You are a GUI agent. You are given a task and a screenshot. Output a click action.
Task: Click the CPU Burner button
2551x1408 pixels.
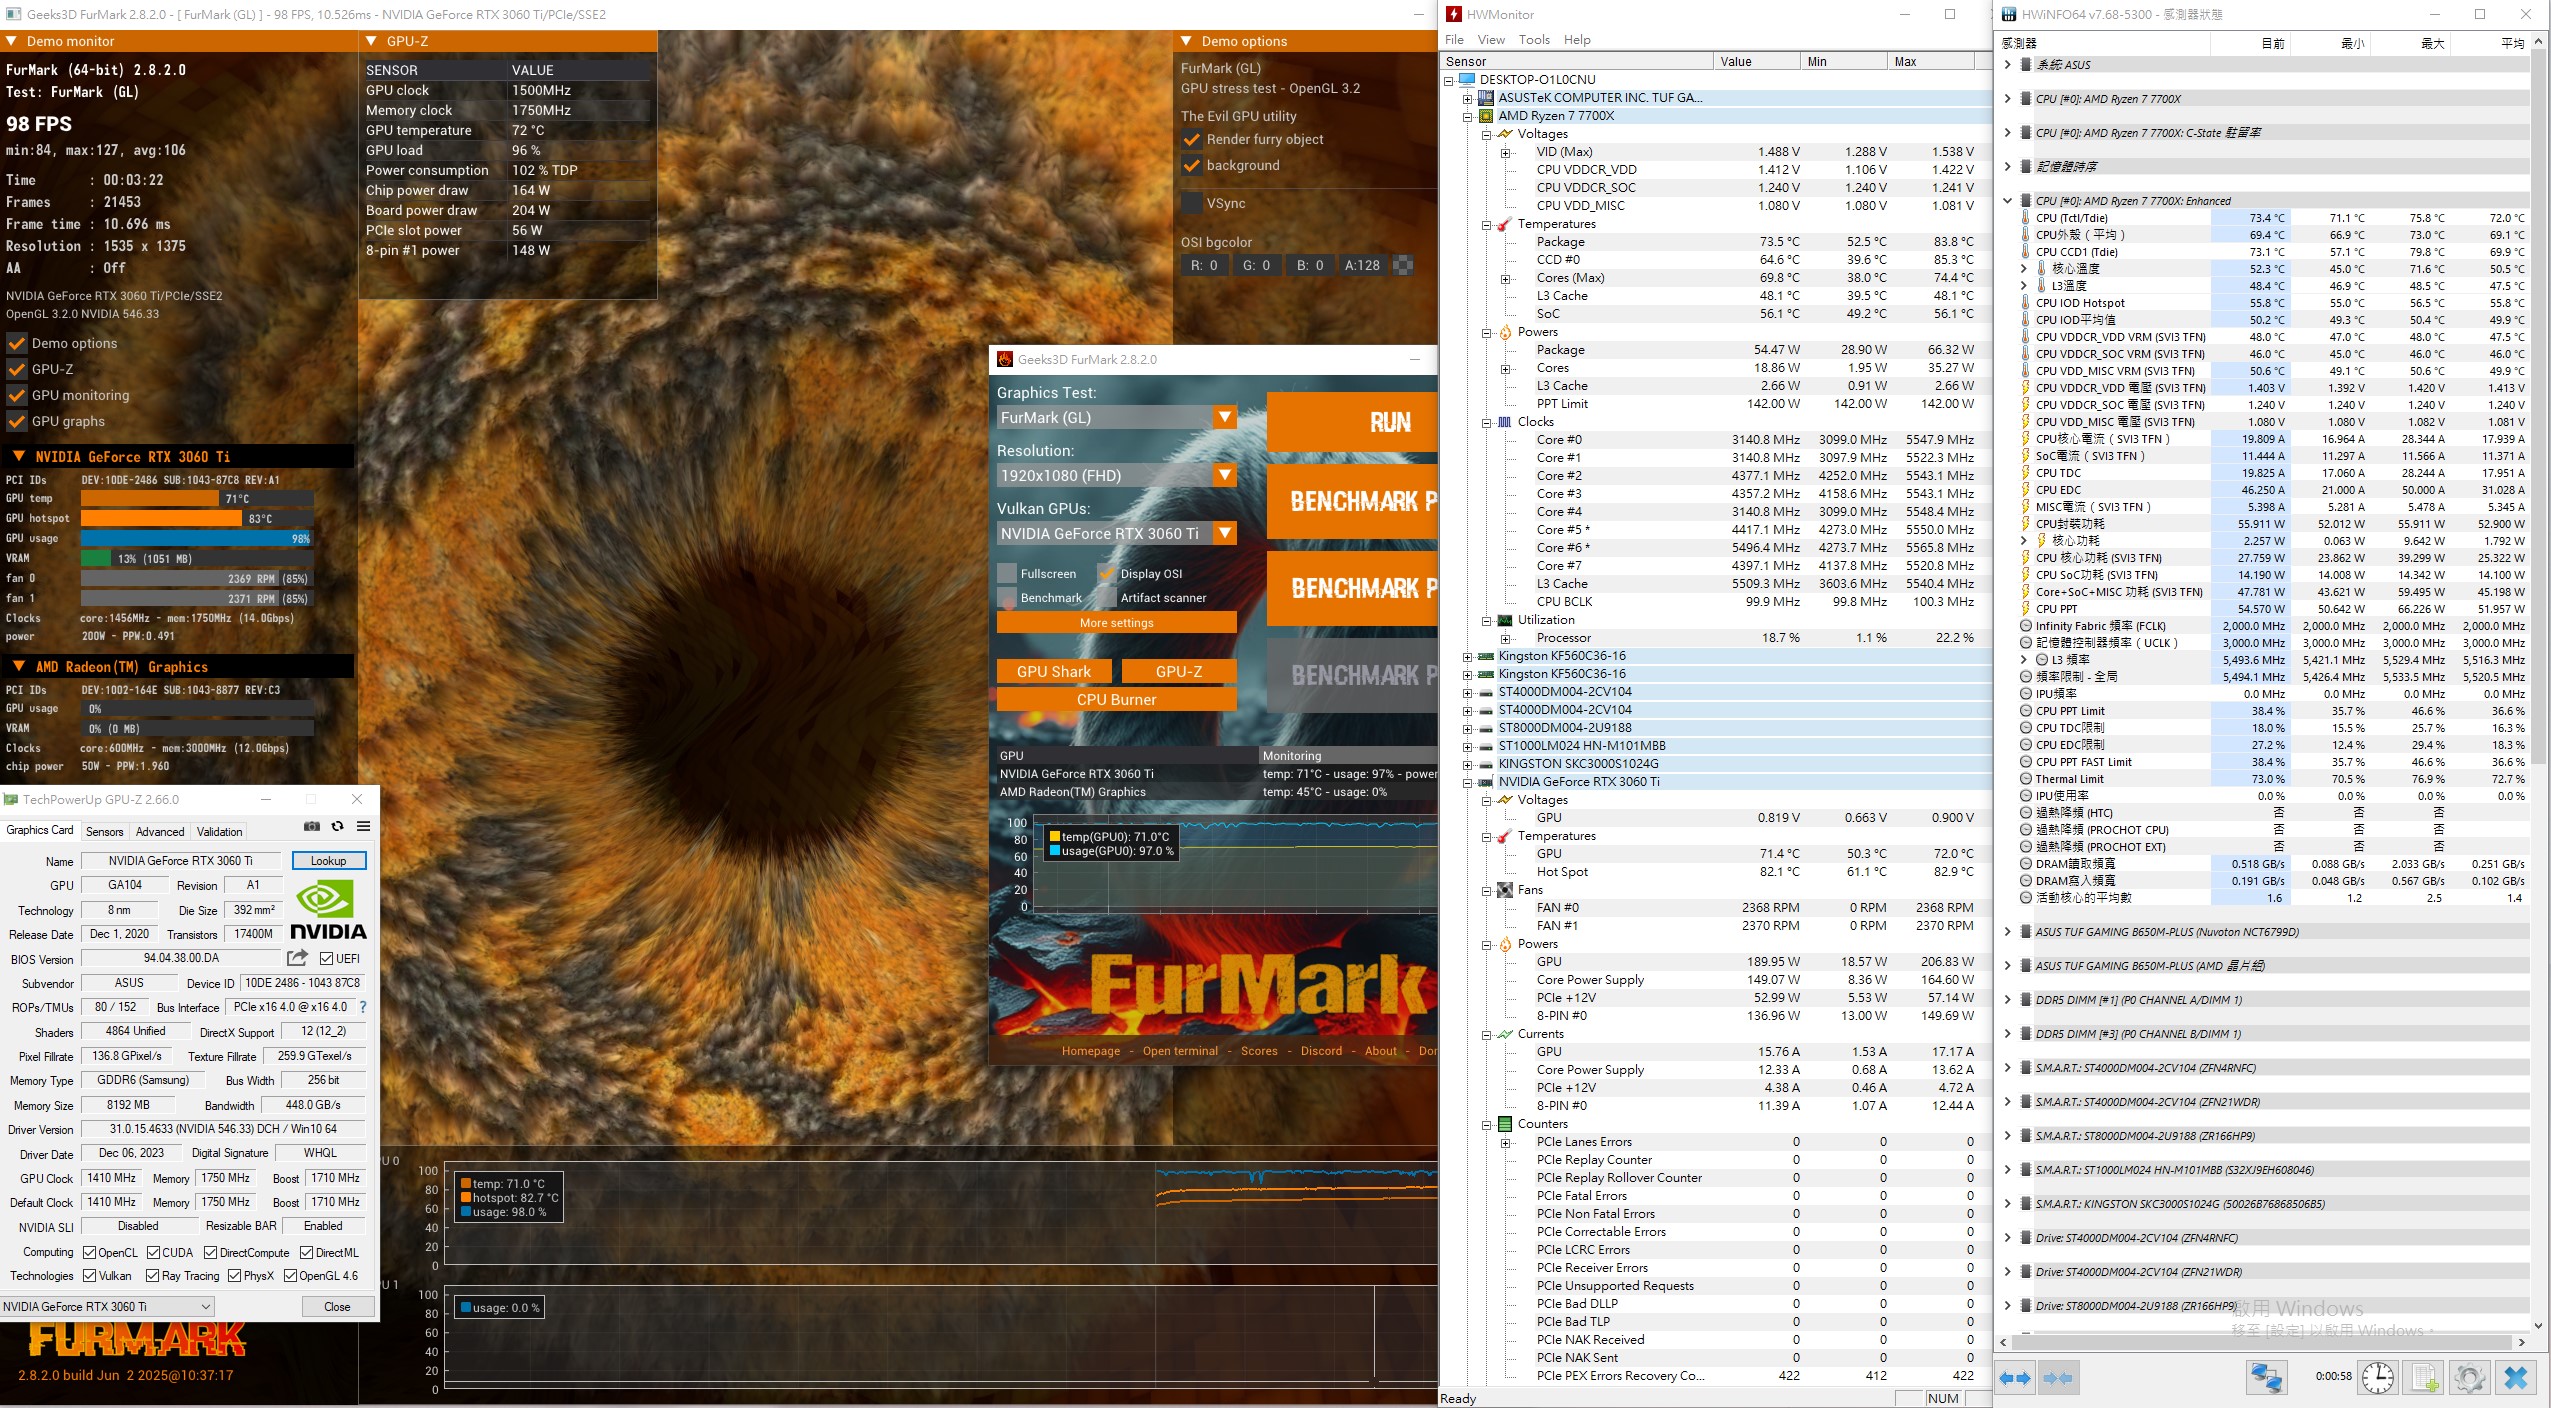pyautogui.click(x=1116, y=699)
